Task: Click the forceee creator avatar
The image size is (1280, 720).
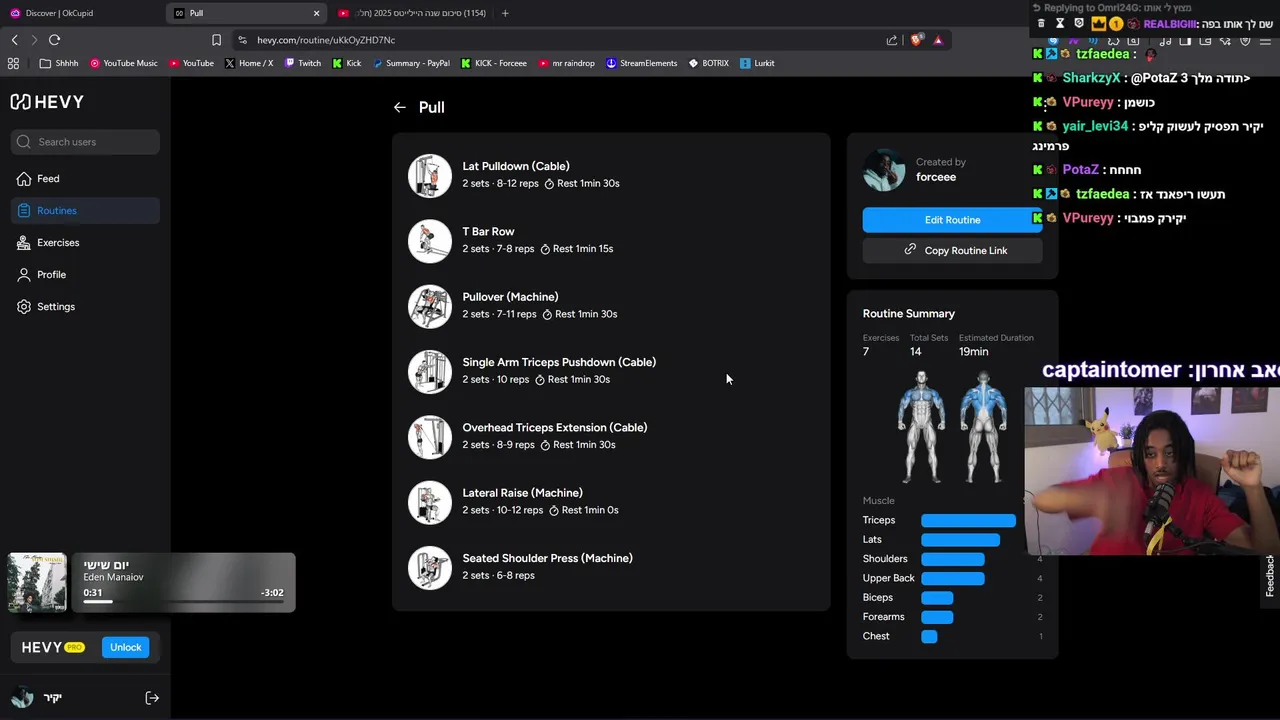Action: (884, 170)
